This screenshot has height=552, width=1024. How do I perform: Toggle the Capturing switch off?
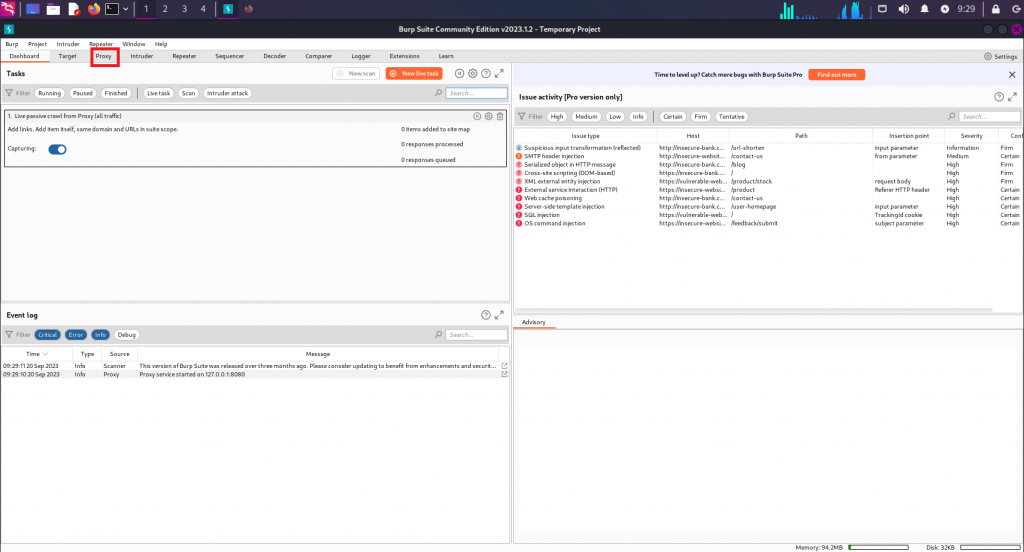57,149
